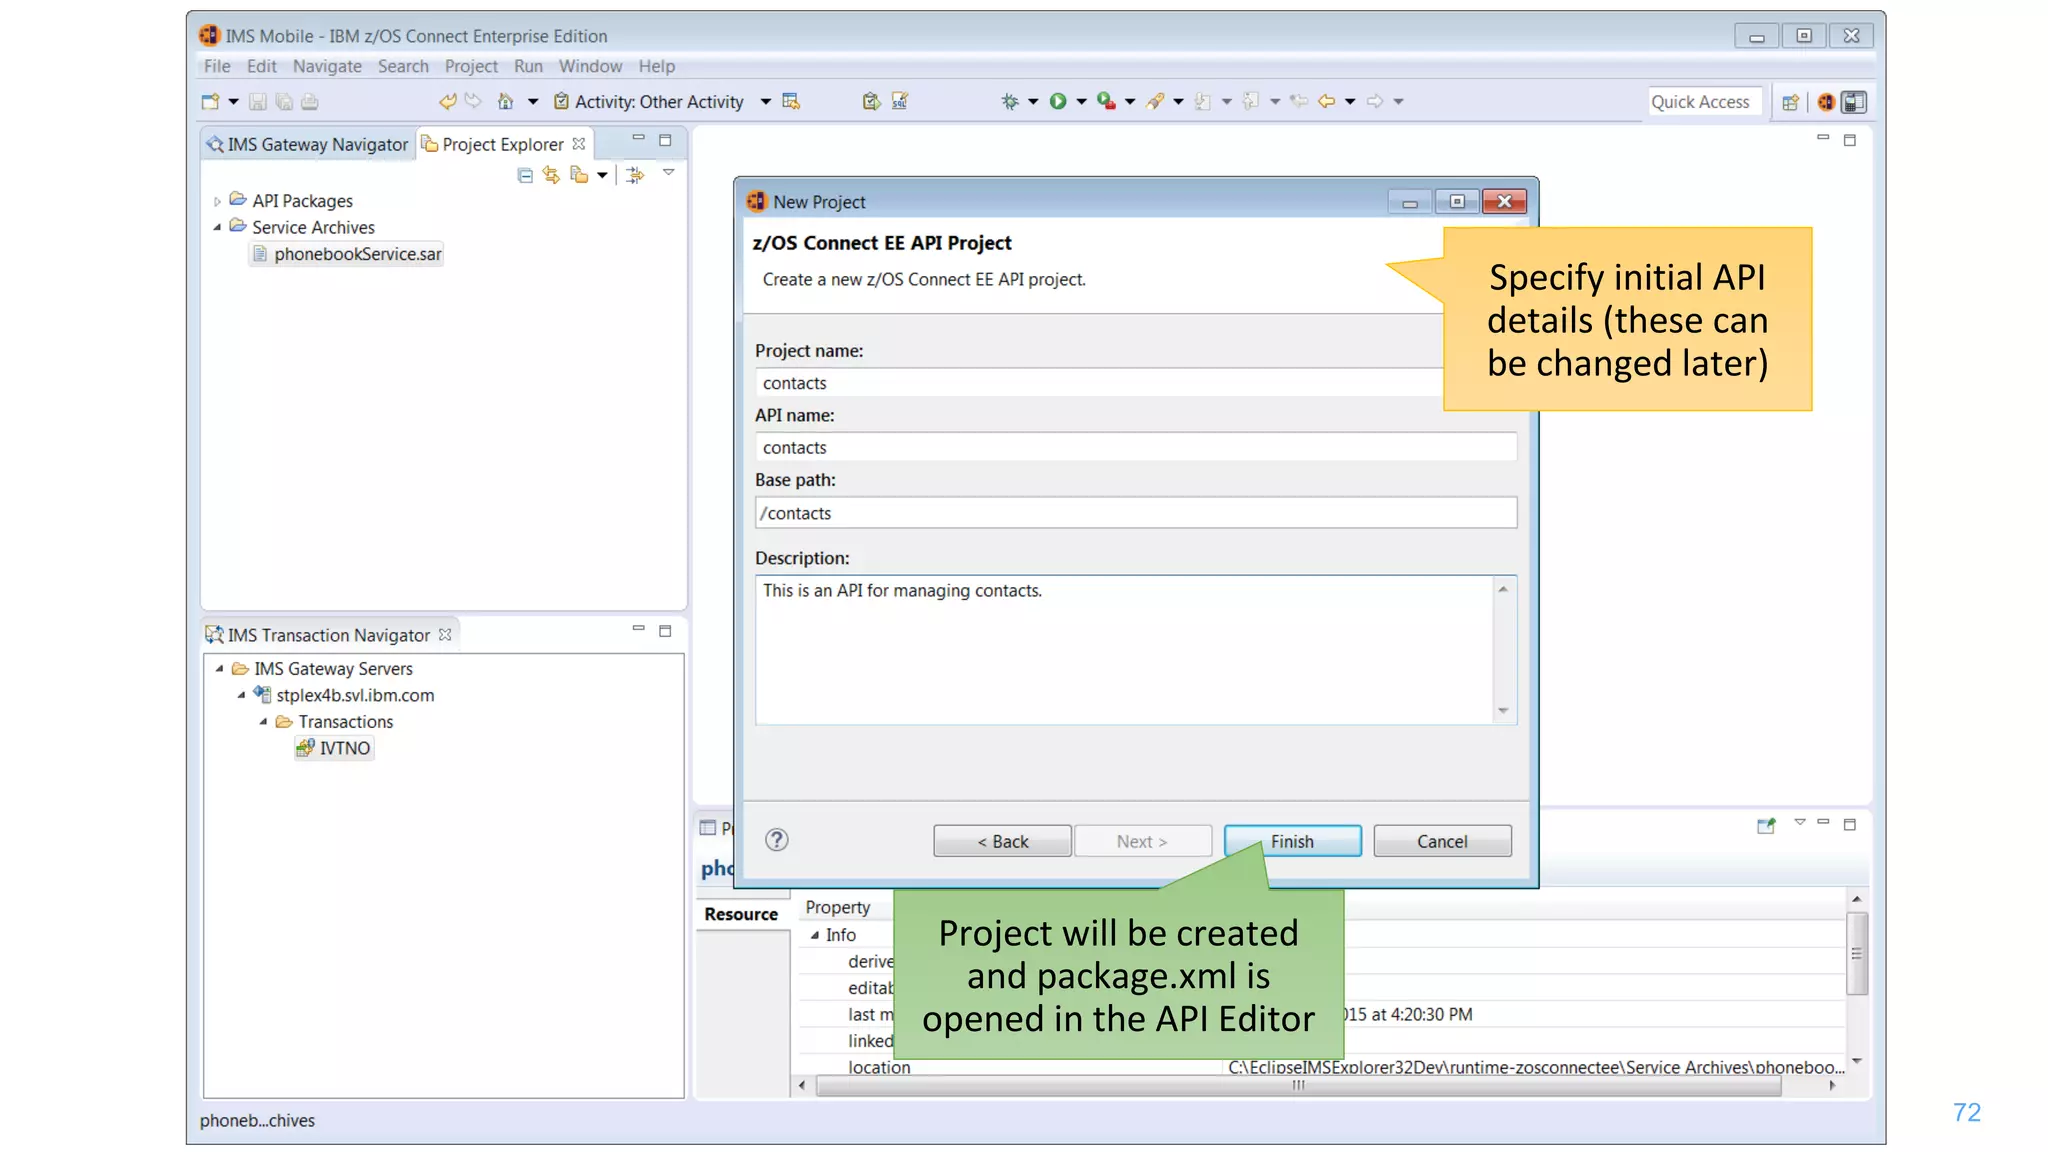Open the Search menu

(403, 66)
